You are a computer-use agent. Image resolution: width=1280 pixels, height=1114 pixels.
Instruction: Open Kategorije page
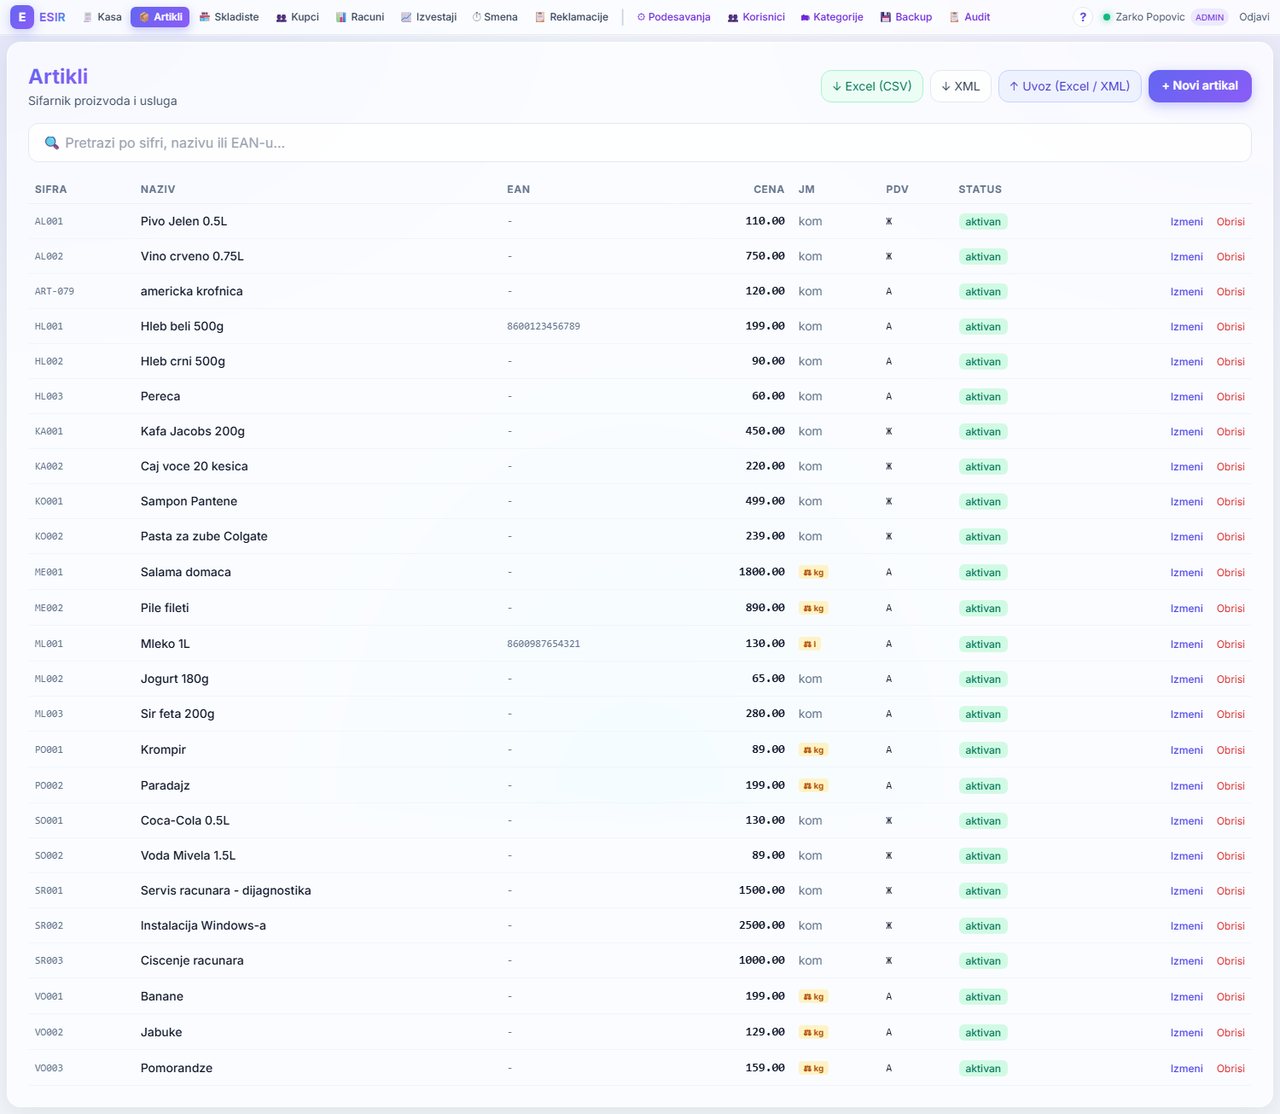[832, 17]
